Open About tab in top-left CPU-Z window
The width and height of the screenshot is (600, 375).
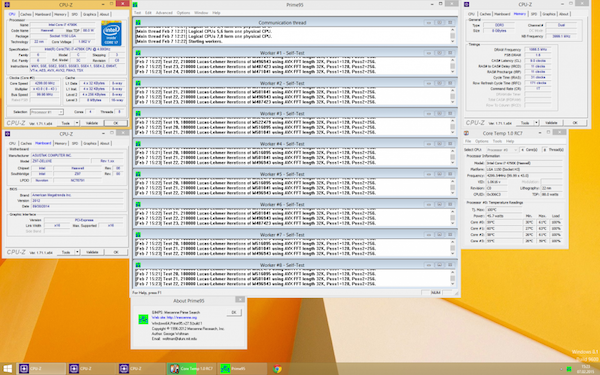[104, 14]
